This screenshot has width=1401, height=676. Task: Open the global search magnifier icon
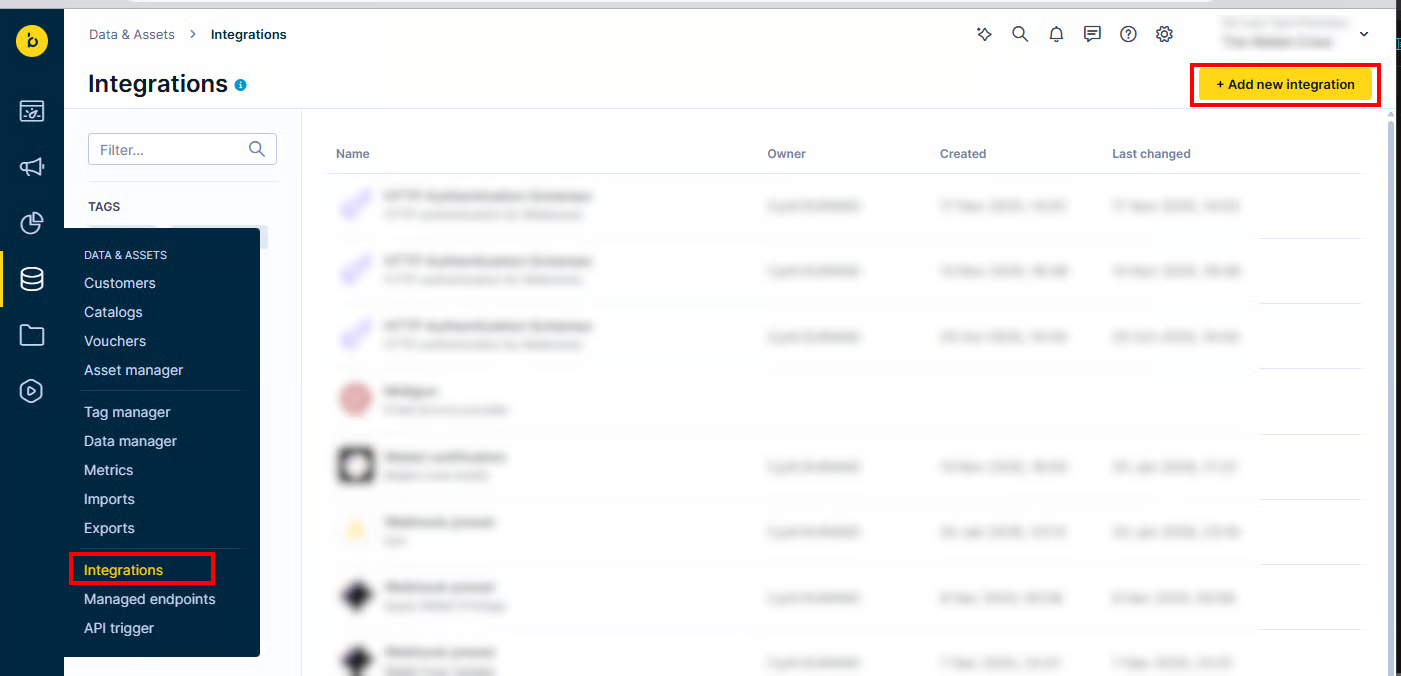(1020, 33)
